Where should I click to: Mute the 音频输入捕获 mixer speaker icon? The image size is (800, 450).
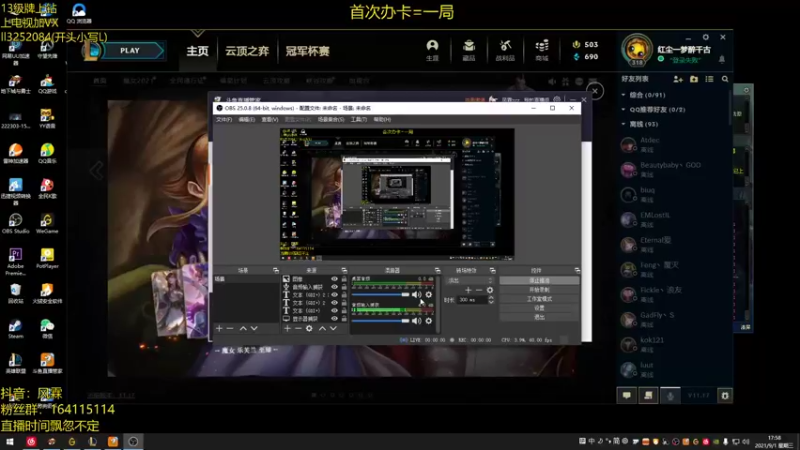coord(417,321)
